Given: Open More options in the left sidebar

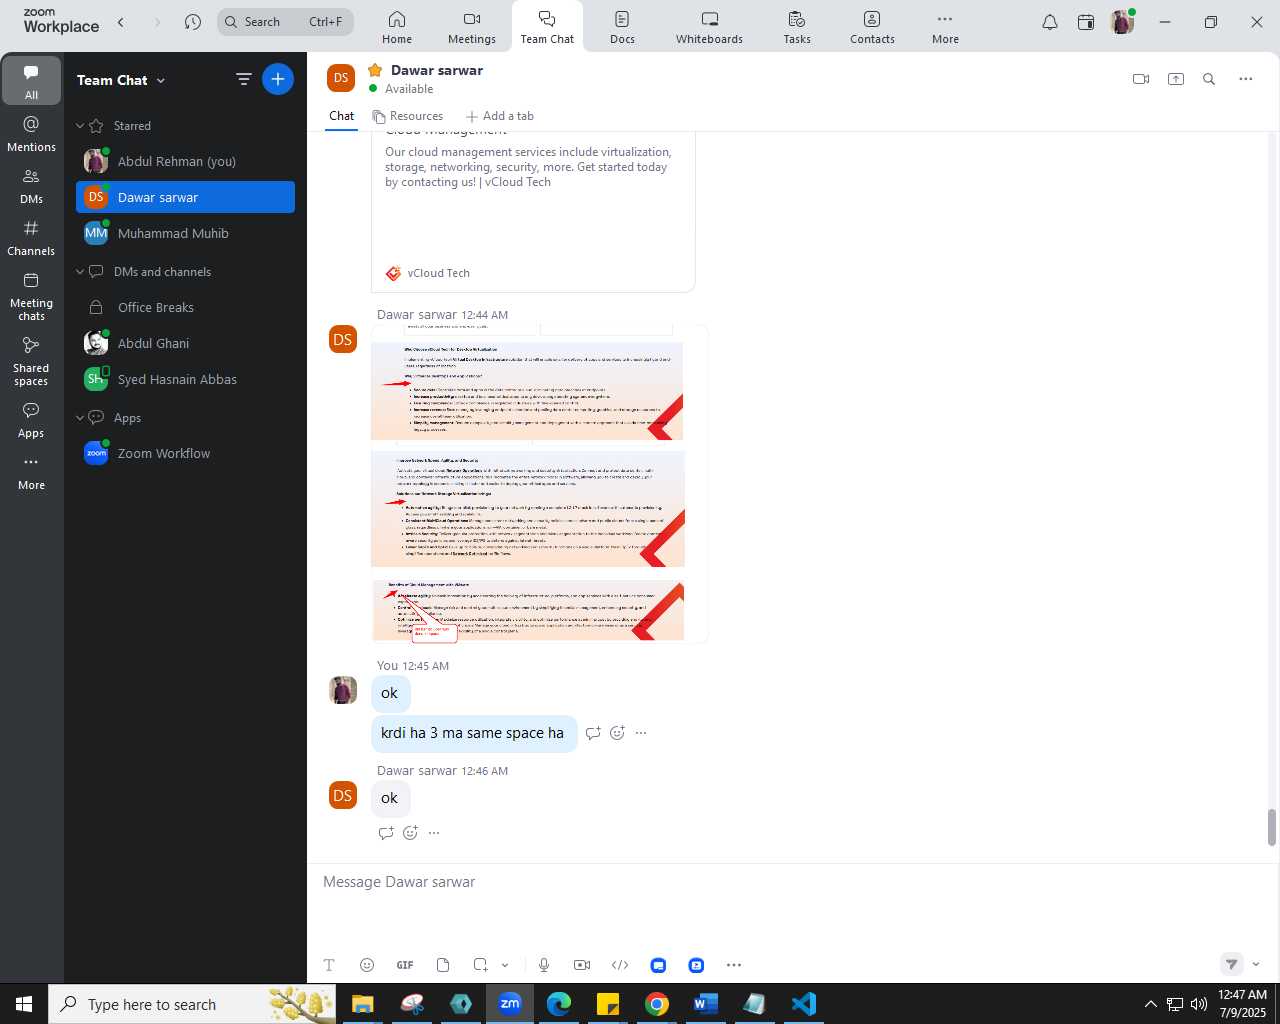Looking at the screenshot, I should click(31, 472).
